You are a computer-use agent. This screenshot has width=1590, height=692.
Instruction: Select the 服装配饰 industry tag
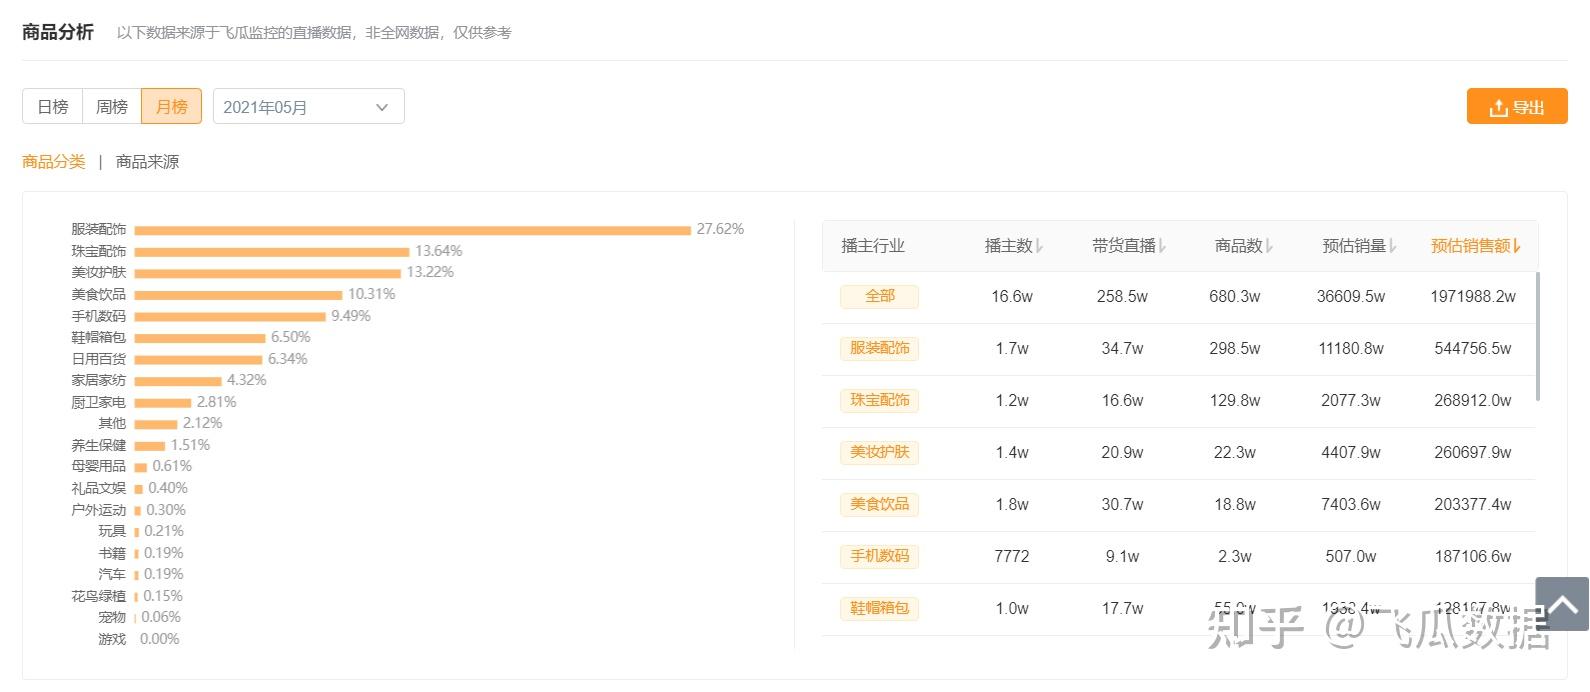(x=880, y=348)
